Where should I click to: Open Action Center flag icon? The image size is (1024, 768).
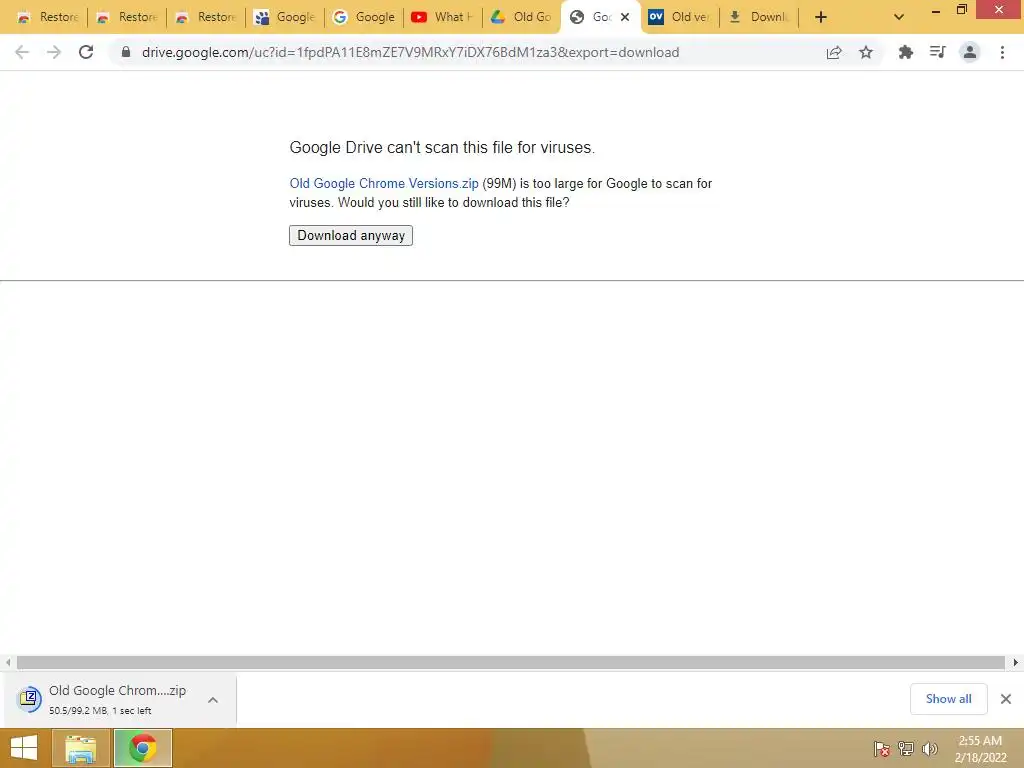(881, 748)
